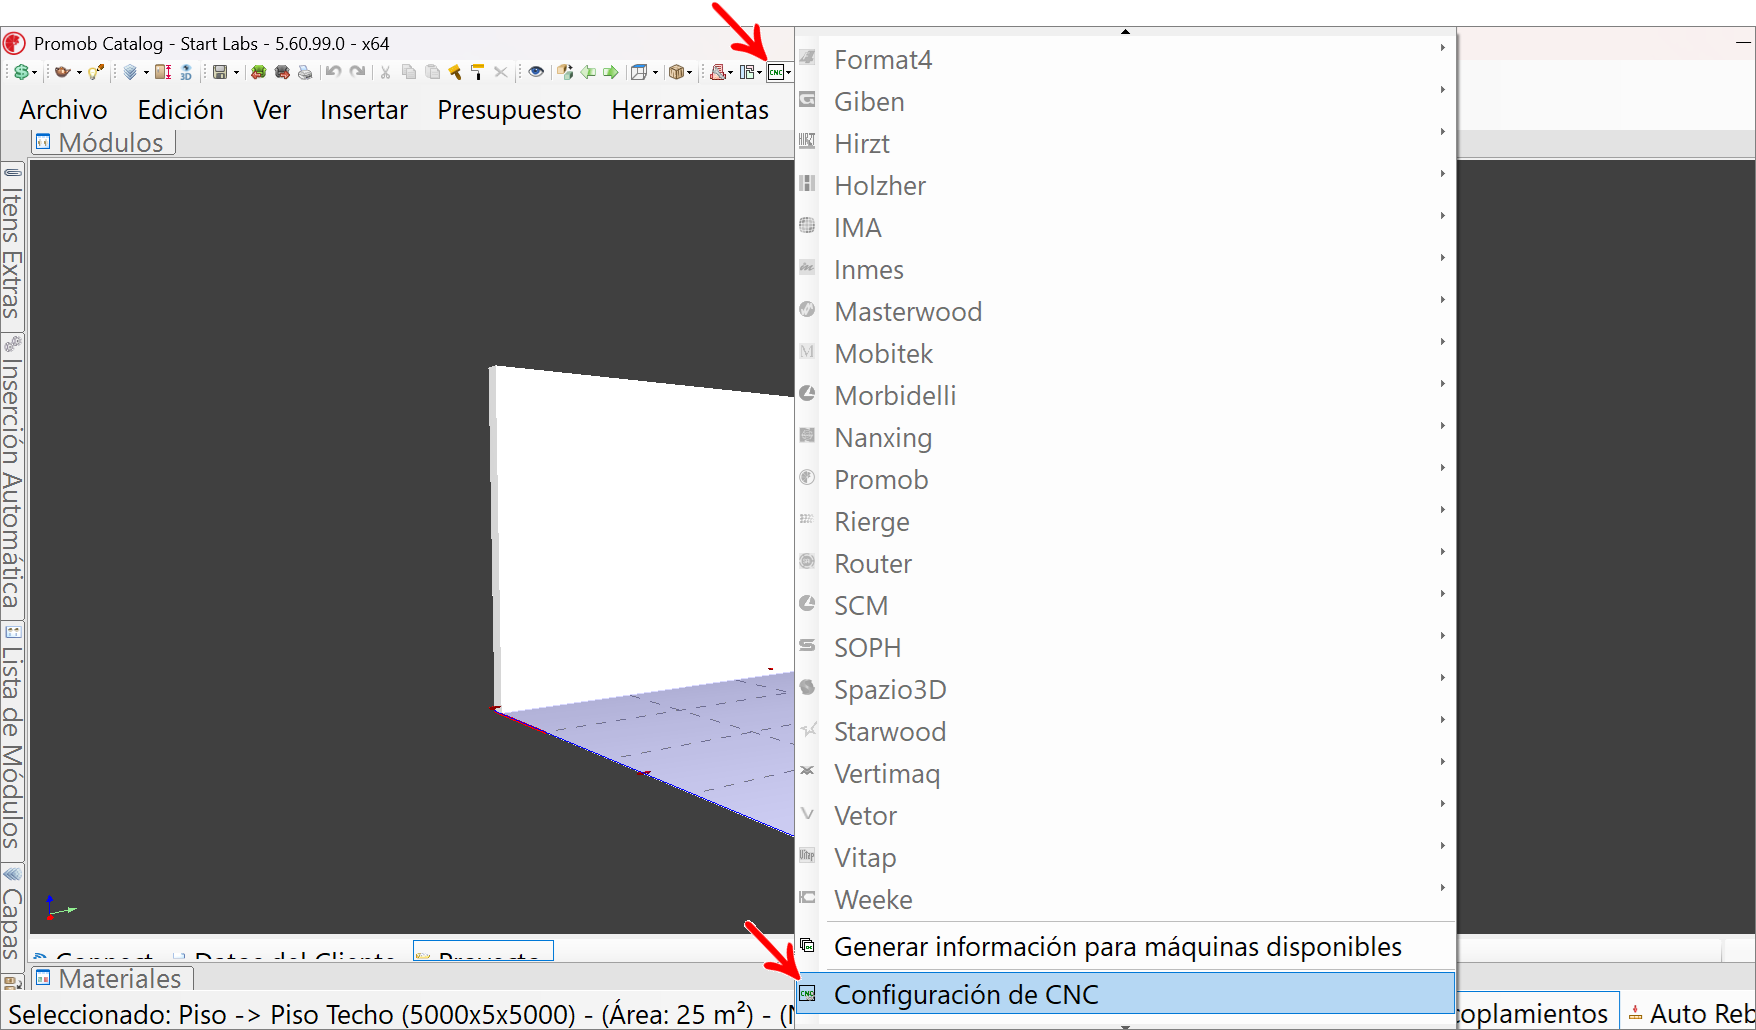The height and width of the screenshot is (1030, 1756).
Task: Open the Presupuesto menu
Action: (509, 110)
